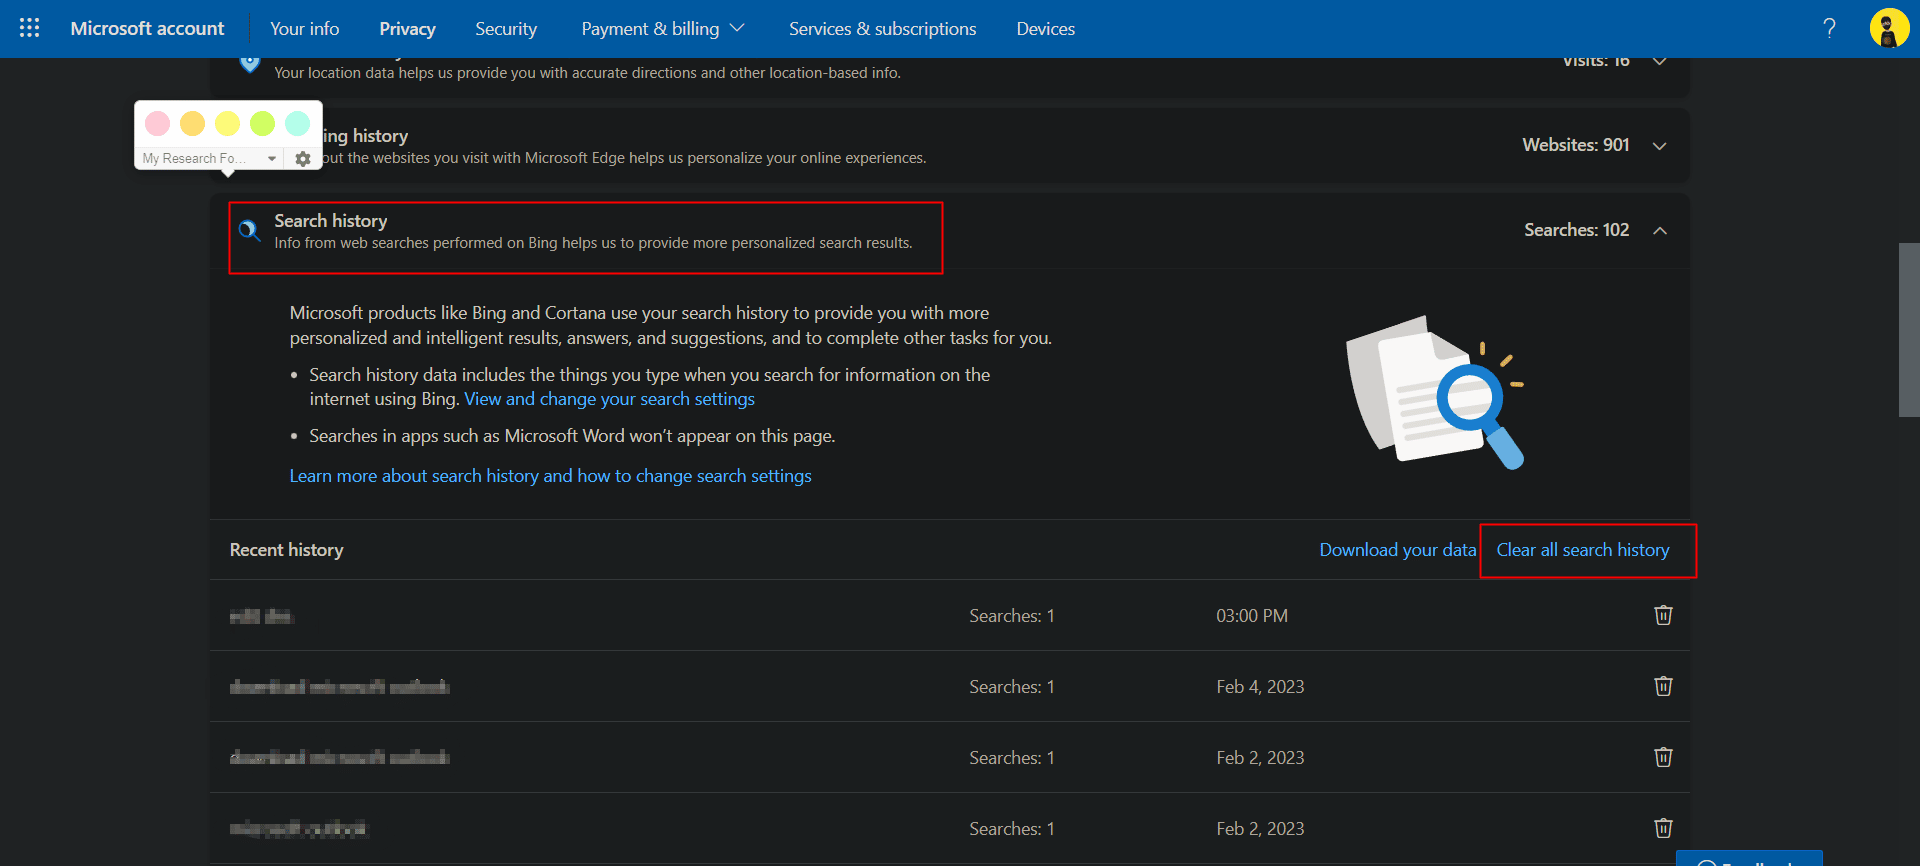Image resolution: width=1920 pixels, height=866 pixels.
Task: Open highlighter popup settings gear
Action: point(303,158)
